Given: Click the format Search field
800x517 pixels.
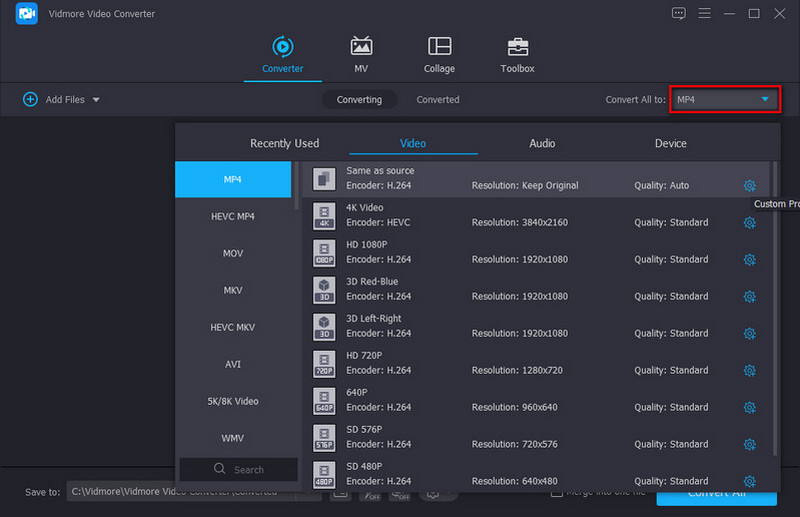Looking at the screenshot, I should point(238,470).
